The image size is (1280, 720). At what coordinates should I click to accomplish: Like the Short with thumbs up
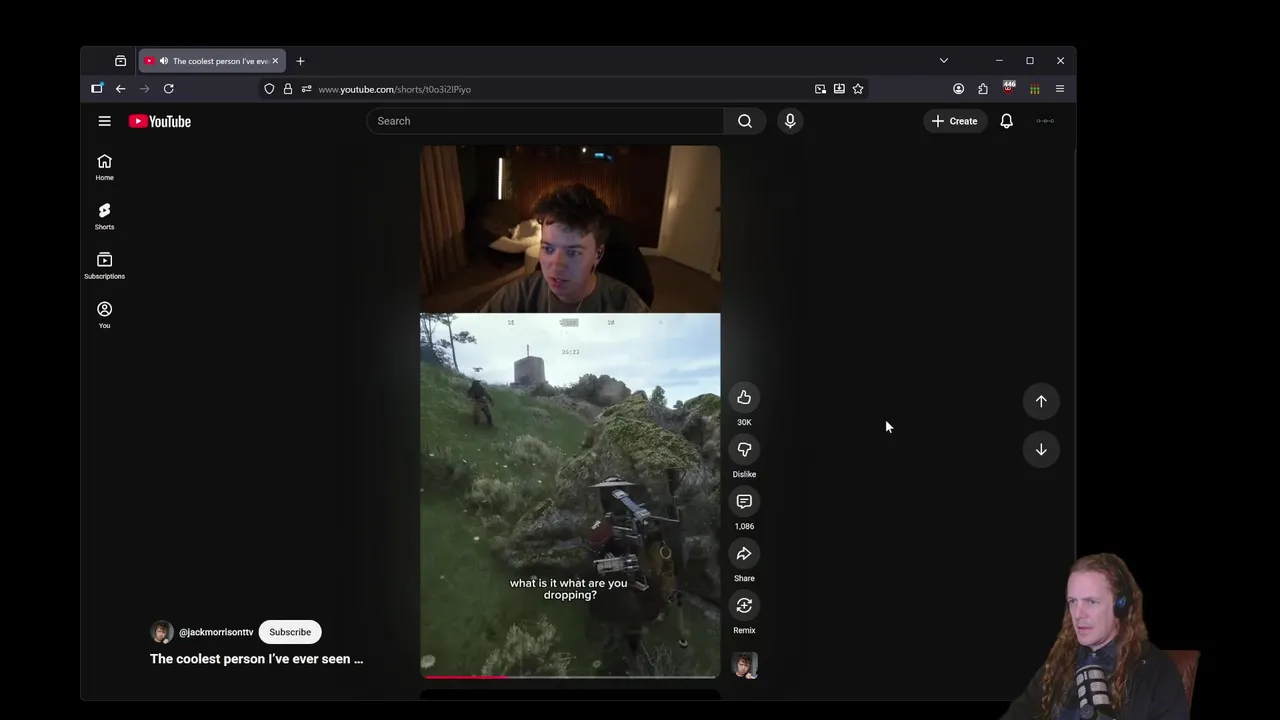coord(744,398)
